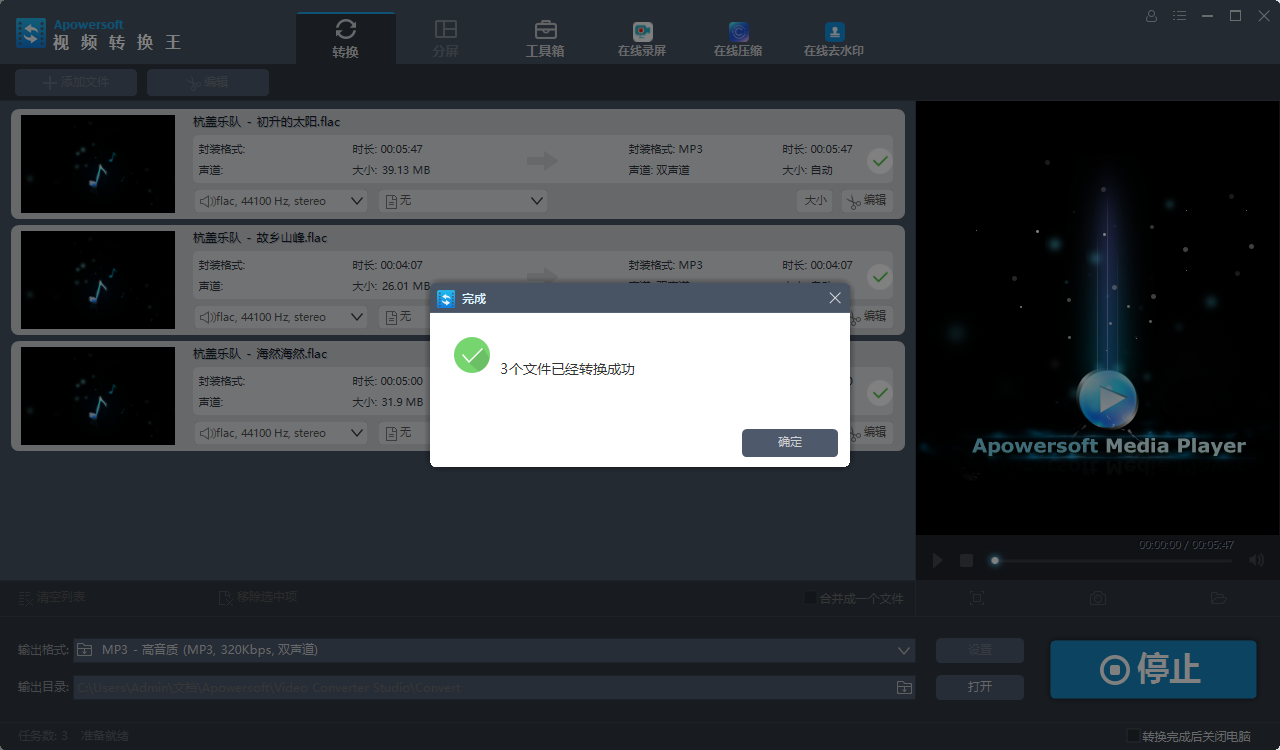Click 清空列表 to clear the list
The image size is (1280, 750).
tap(52, 597)
